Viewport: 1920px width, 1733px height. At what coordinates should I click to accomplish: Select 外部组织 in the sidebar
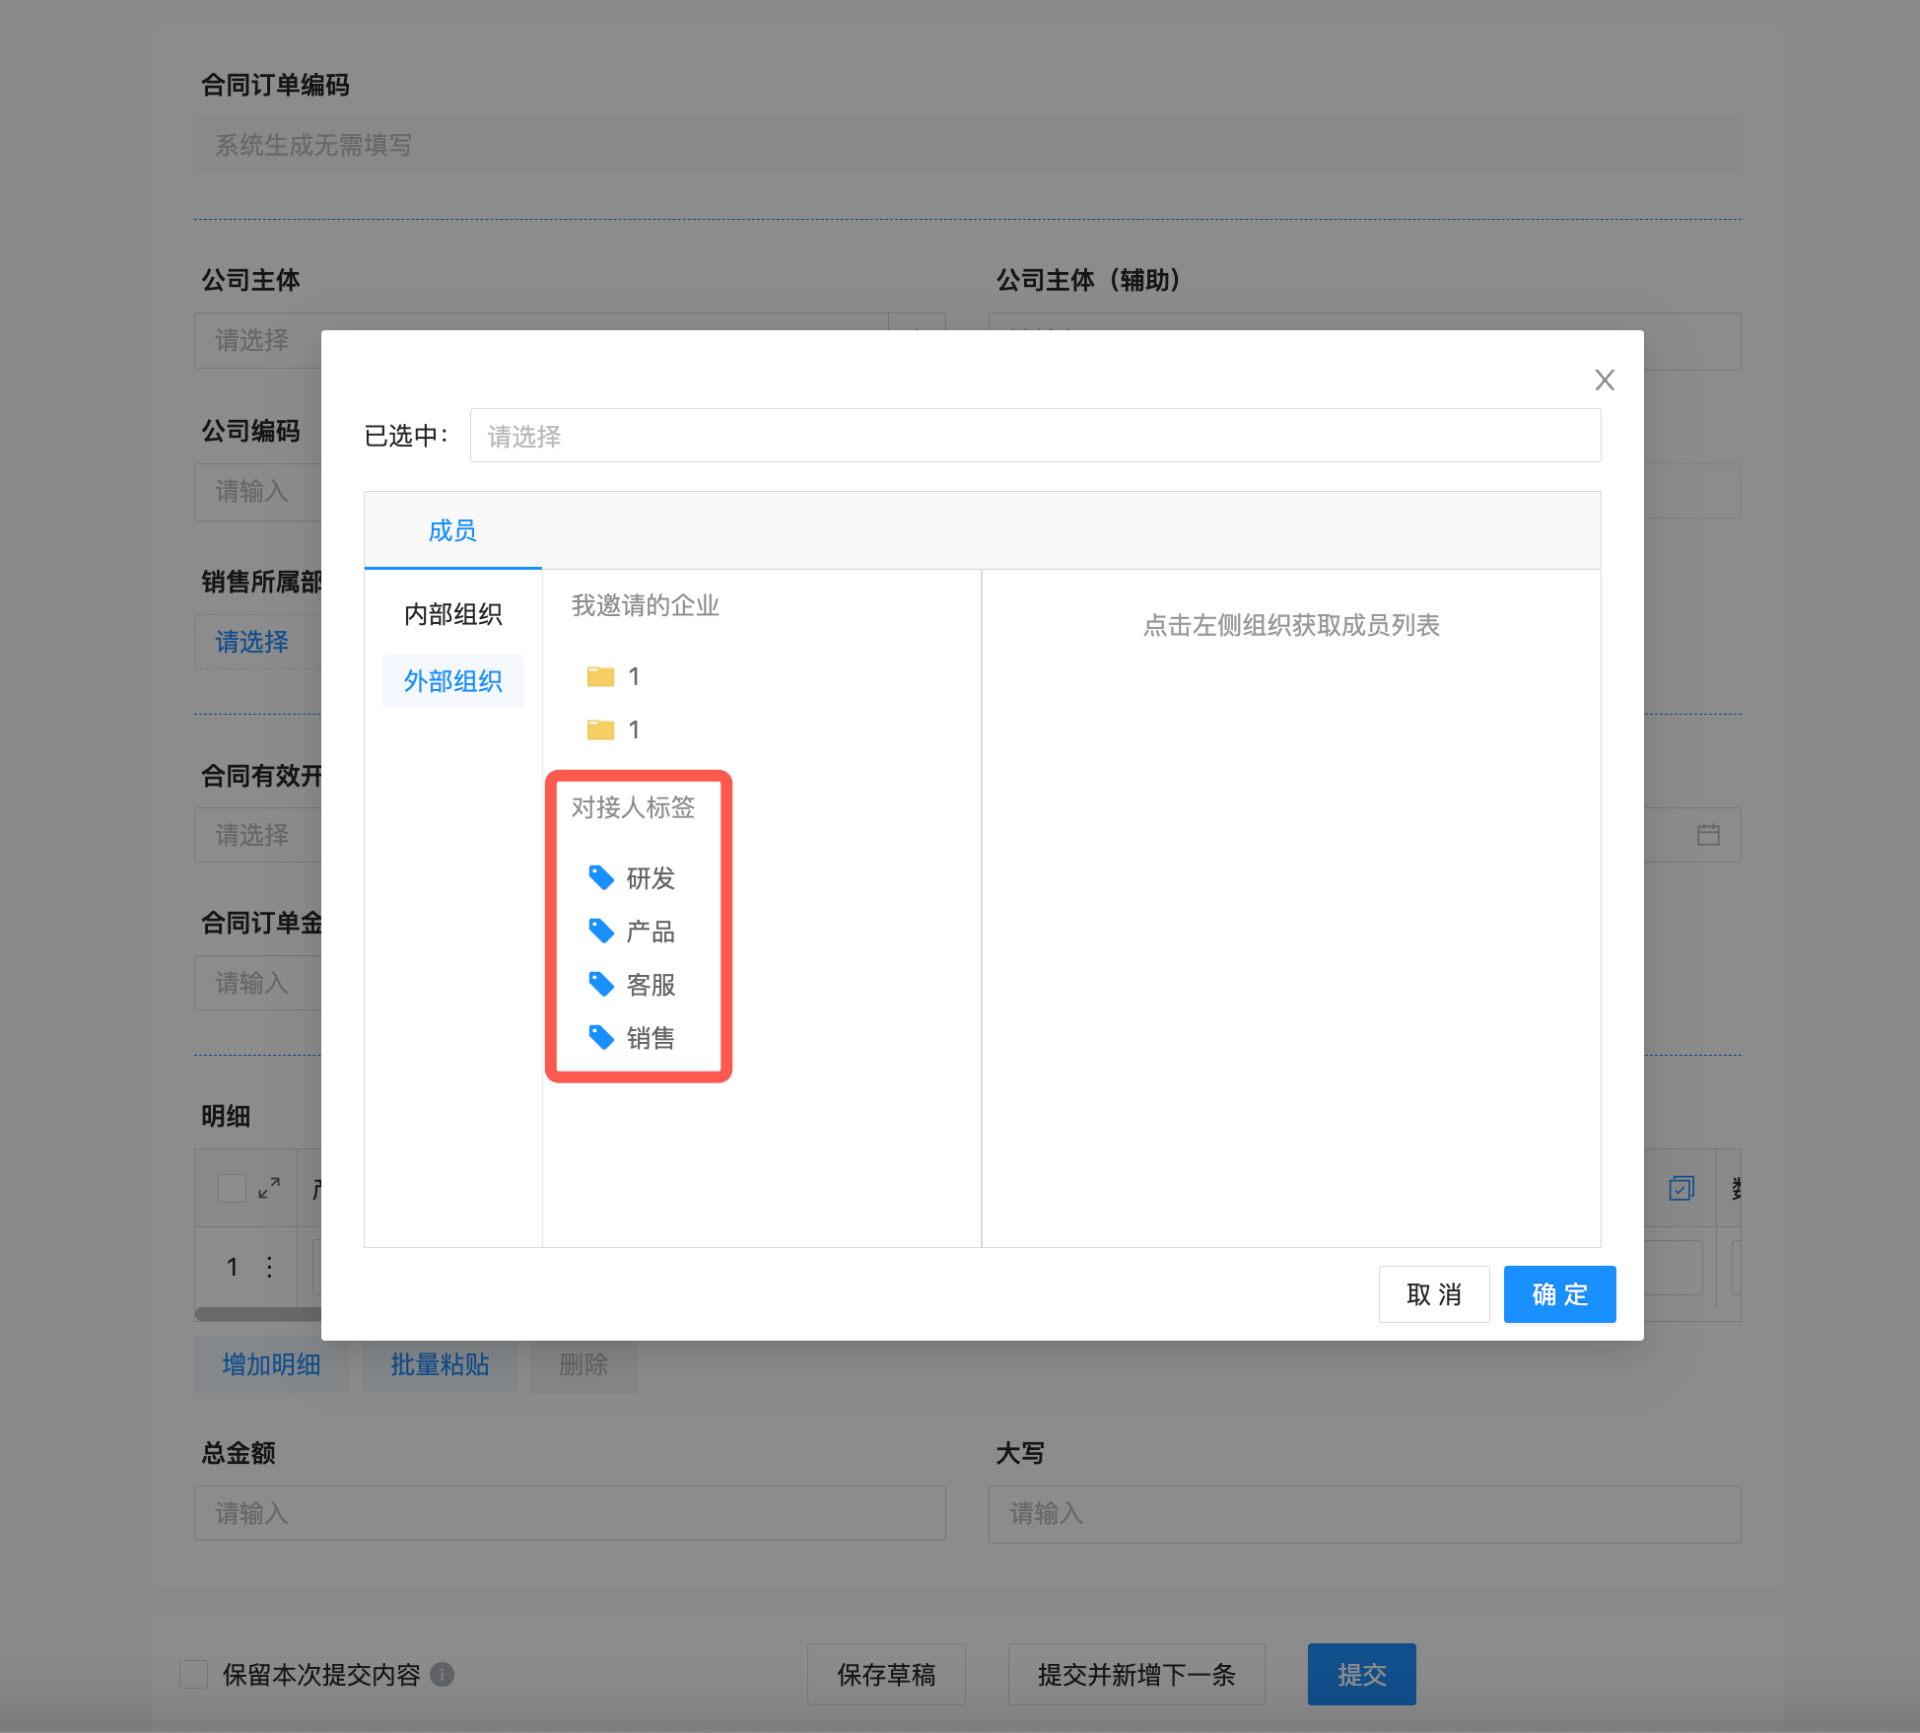point(453,681)
